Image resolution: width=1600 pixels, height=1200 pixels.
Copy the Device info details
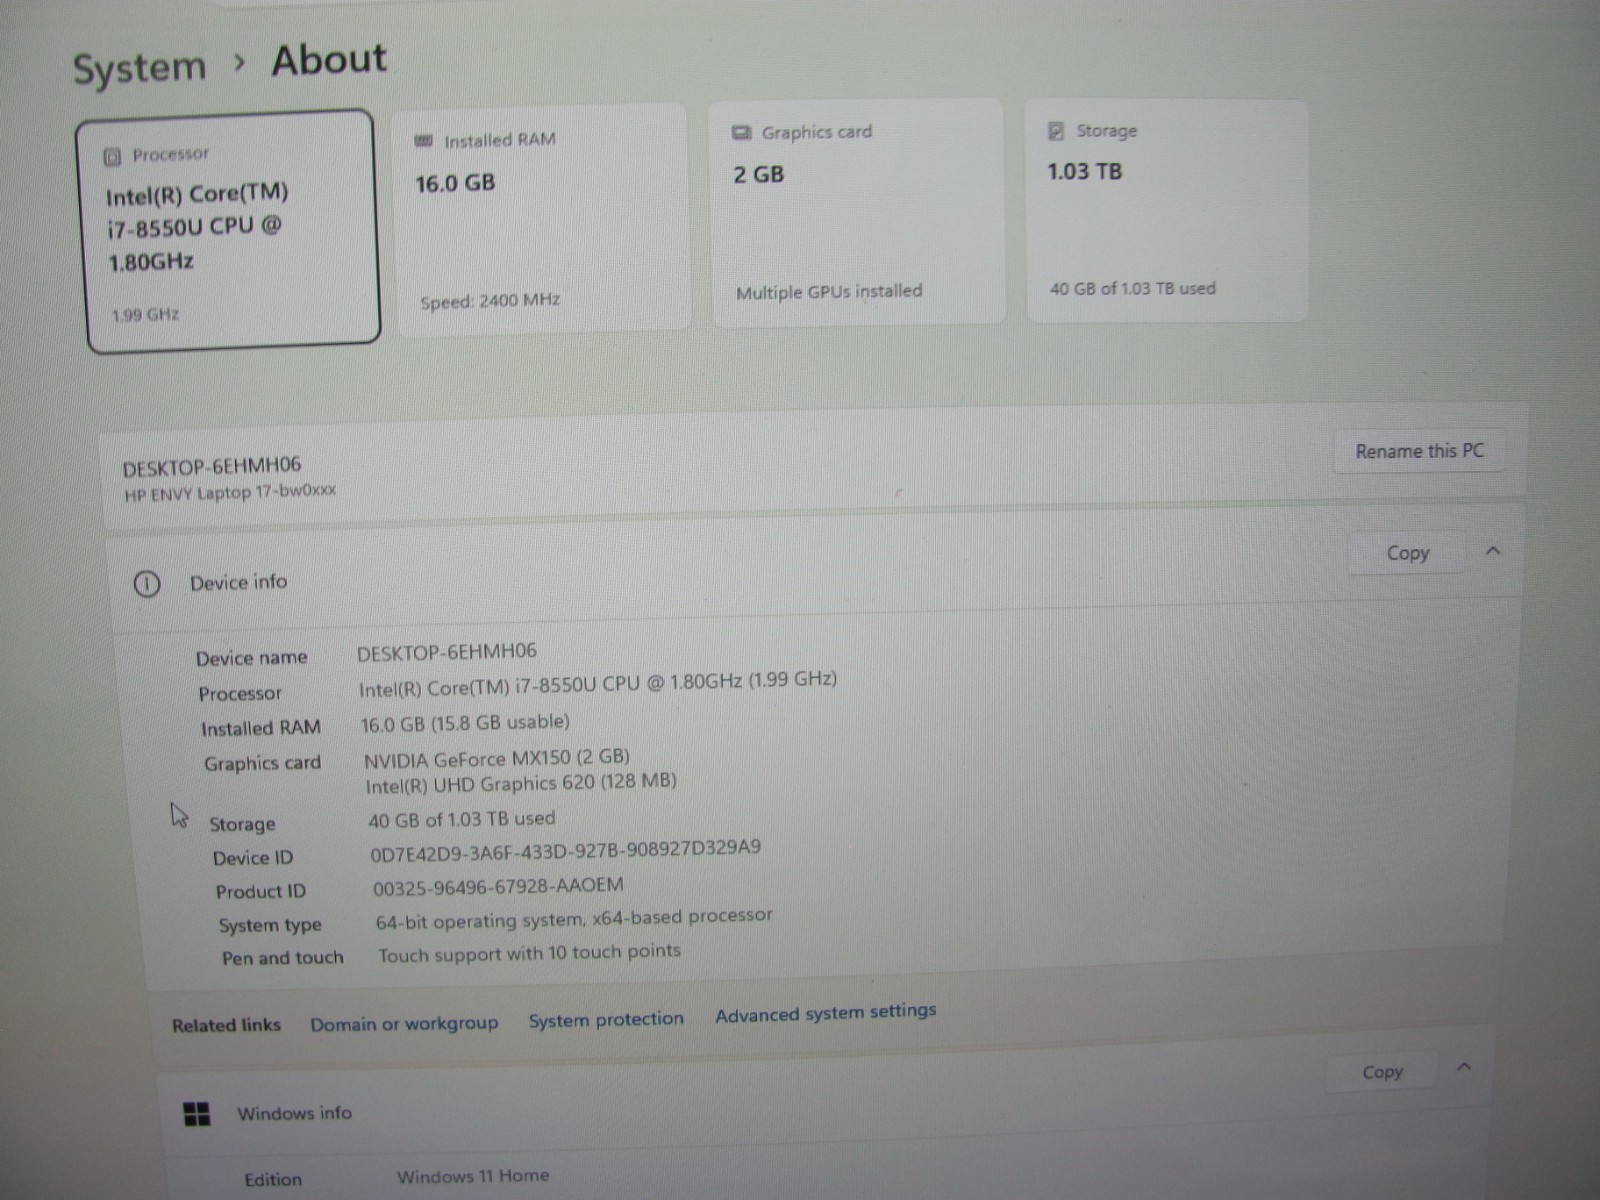click(1407, 553)
